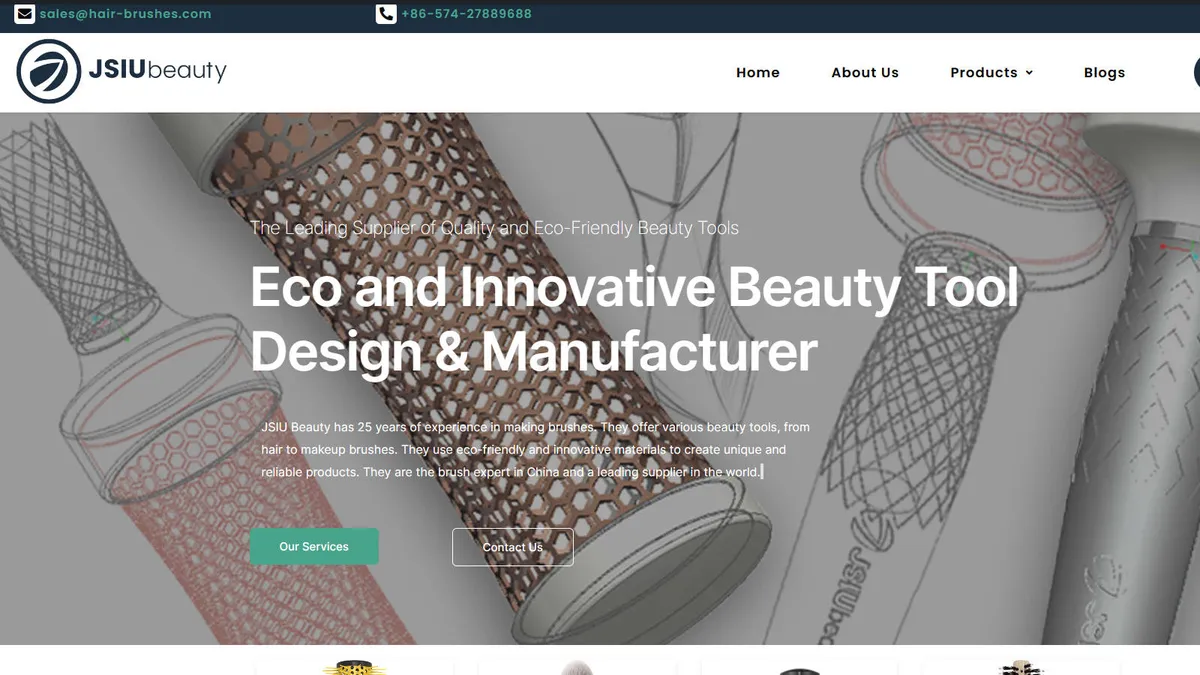Click the JSIU circular leaf logo
The image size is (1200, 675).
tap(49, 72)
